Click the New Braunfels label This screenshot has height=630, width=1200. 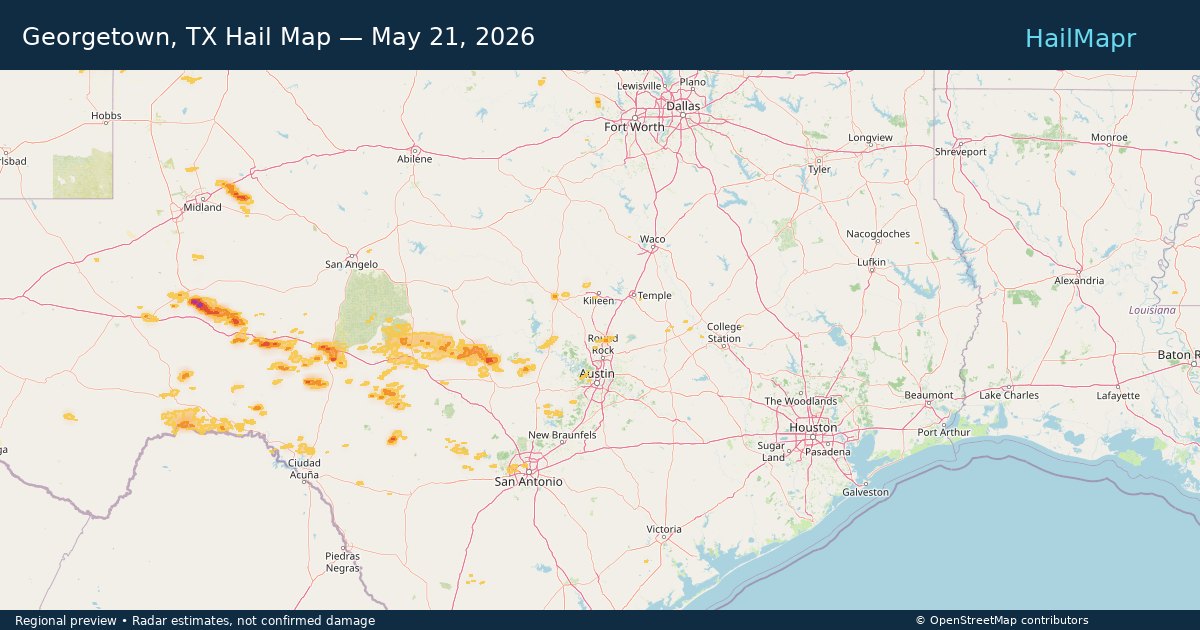pyautogui.click(x=562, y=435)
